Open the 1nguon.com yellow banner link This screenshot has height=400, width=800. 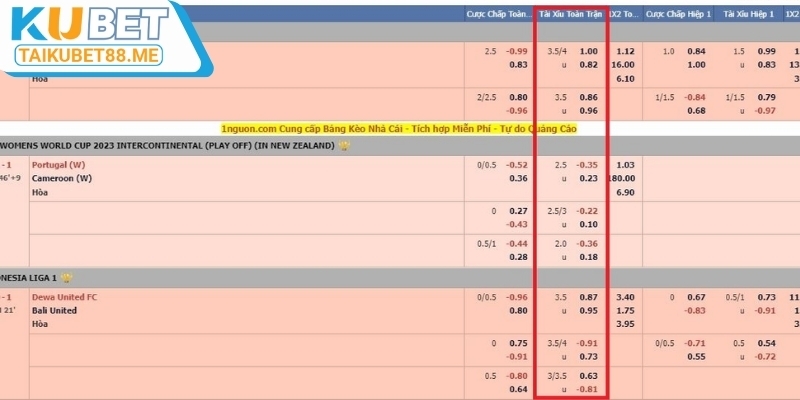[x=399, y=128]
